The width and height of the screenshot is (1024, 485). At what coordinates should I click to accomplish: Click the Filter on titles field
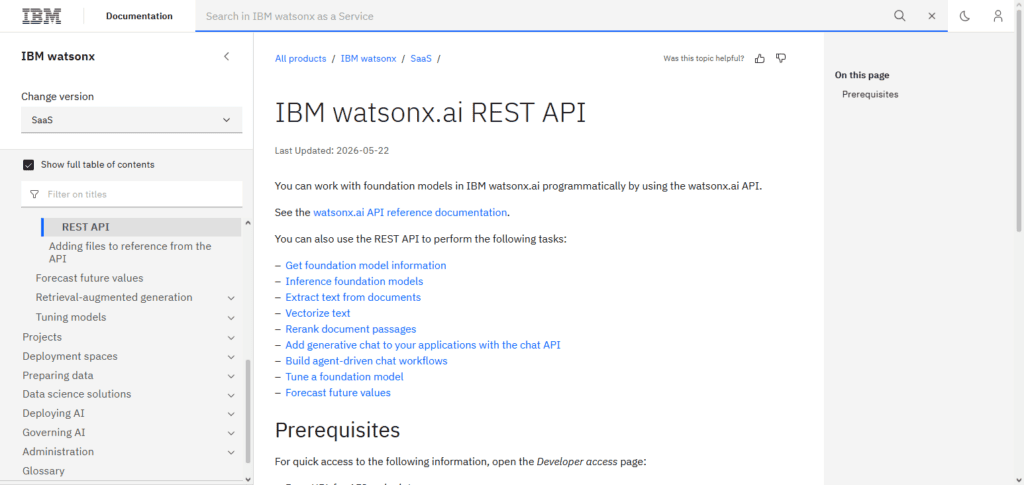131,195
